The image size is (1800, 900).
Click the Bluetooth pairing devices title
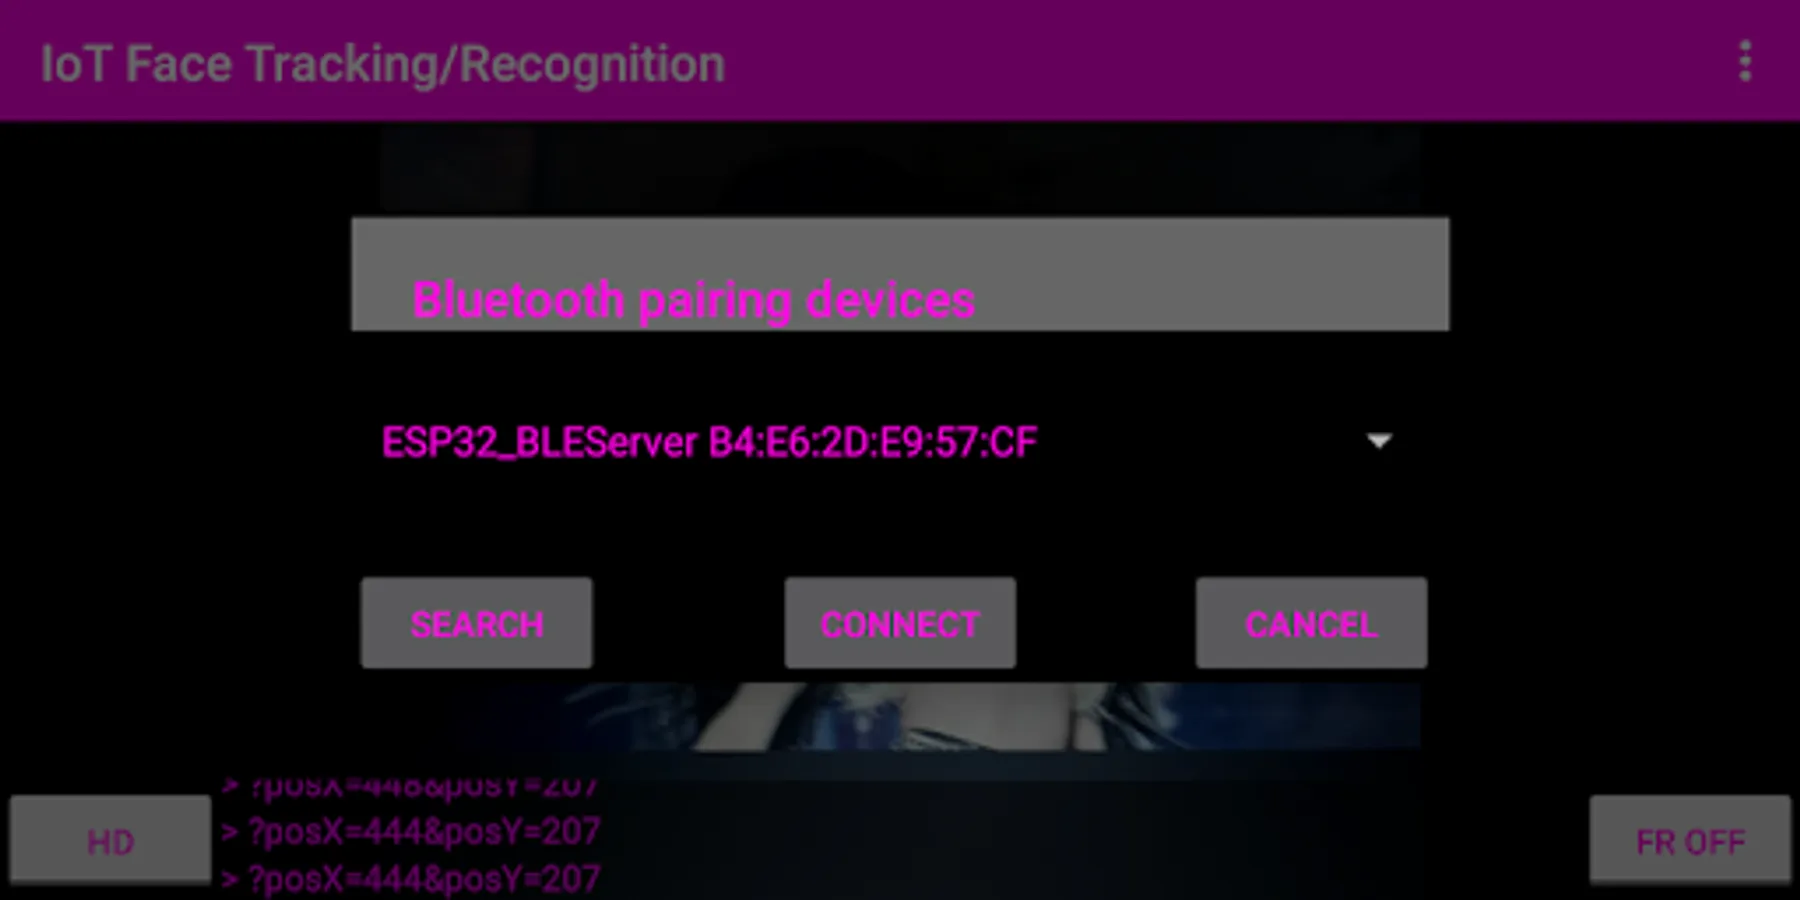pos(693,300)
